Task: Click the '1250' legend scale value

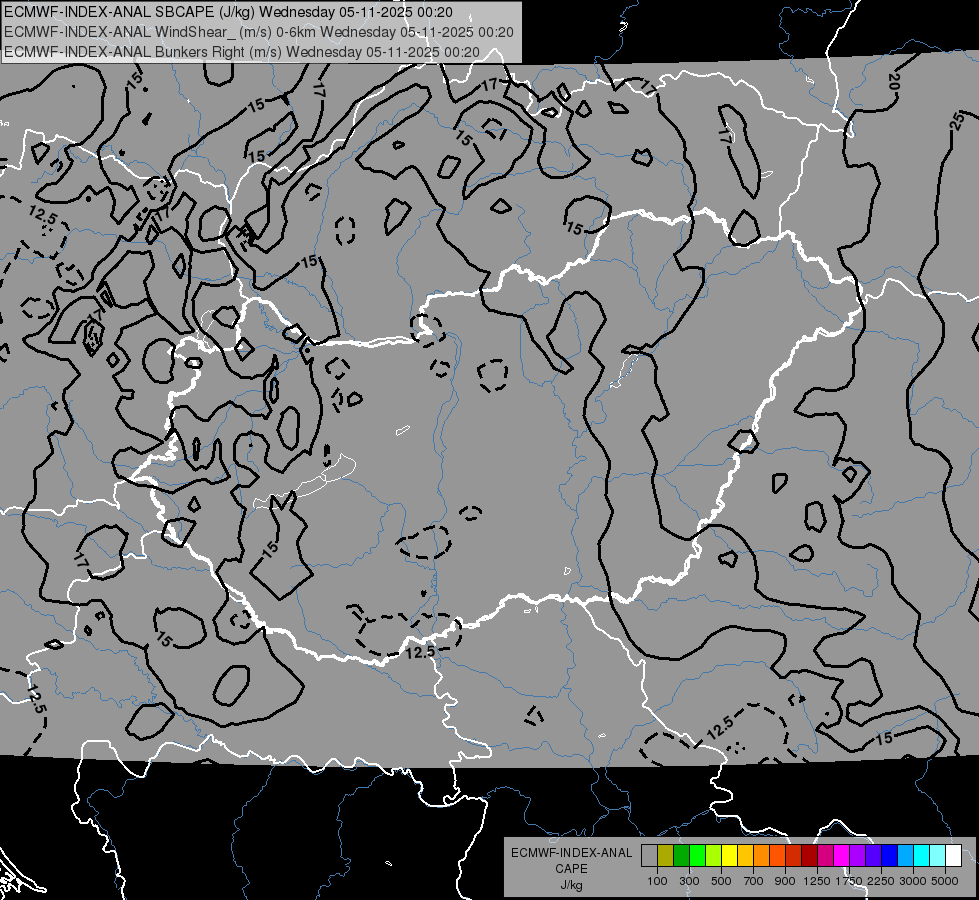Action: [x=817, y=881]
